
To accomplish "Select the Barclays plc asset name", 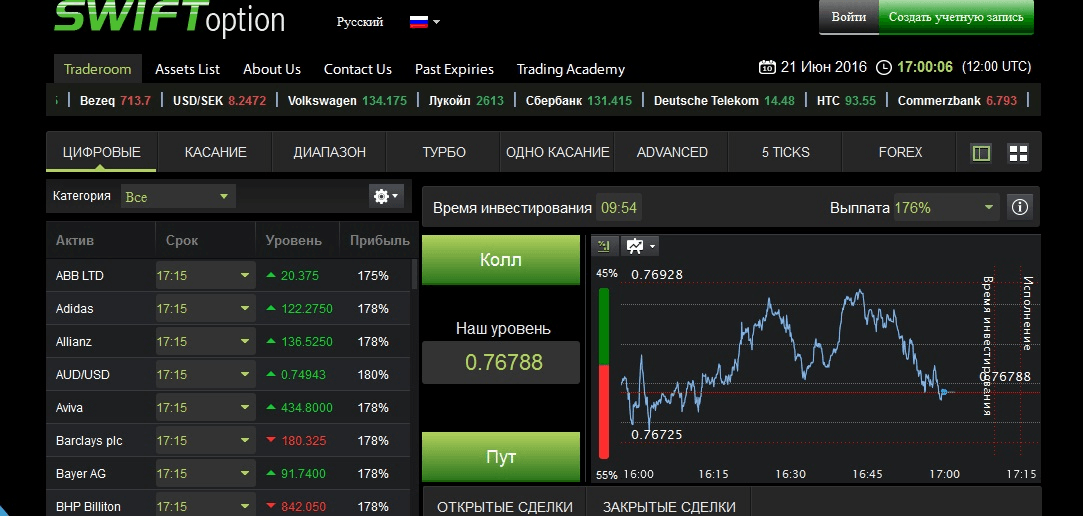I will click(x=88, y=441).
